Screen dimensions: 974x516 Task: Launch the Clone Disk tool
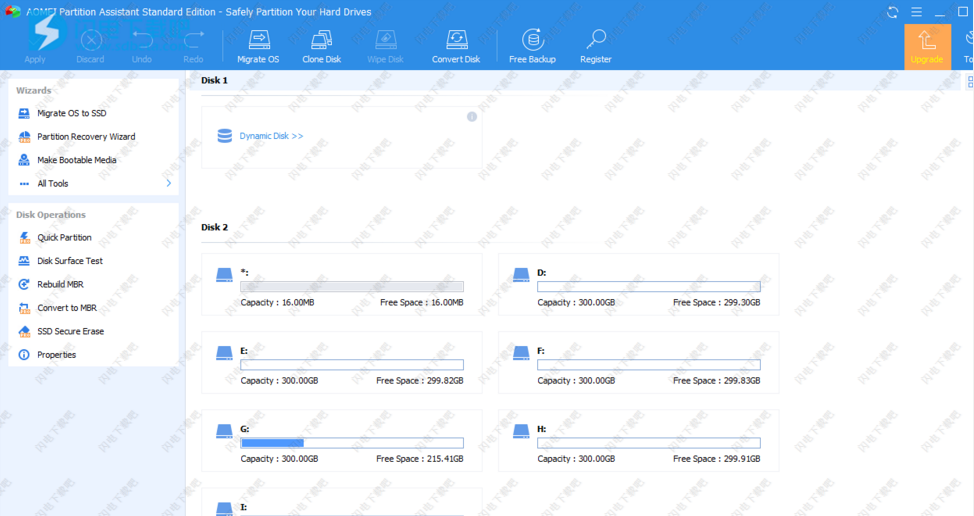click(322, 47)
